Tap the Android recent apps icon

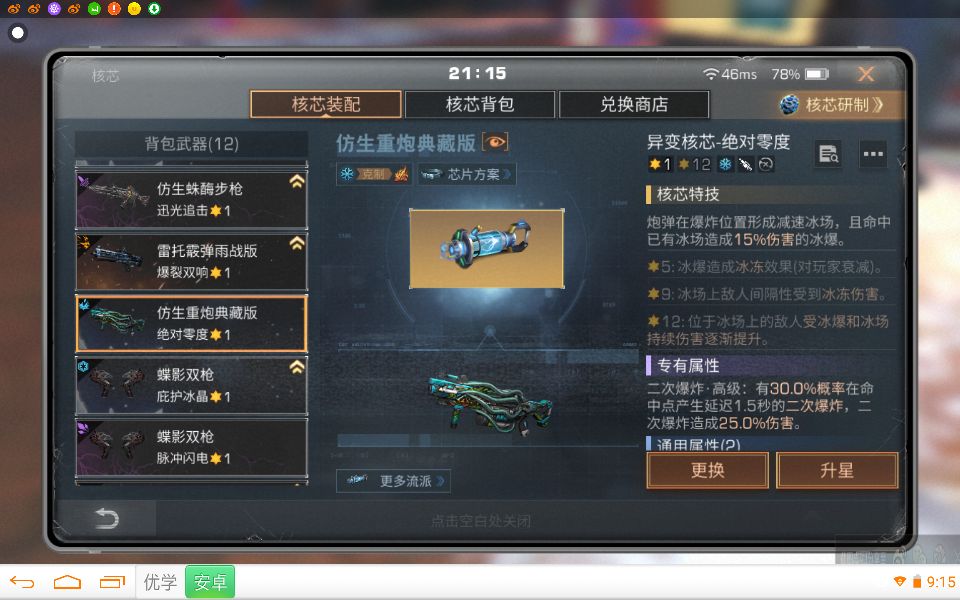112,582
